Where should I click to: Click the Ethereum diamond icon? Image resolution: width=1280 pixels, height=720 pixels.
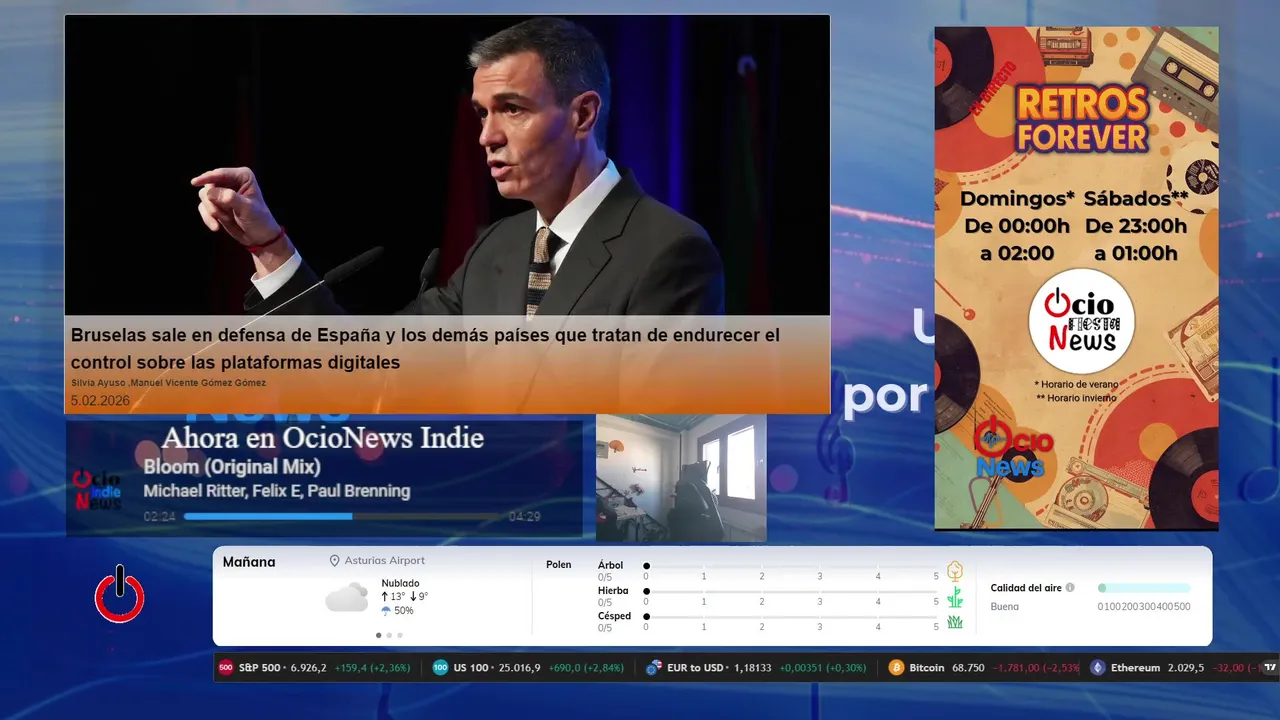click(x=1098, y=667)
